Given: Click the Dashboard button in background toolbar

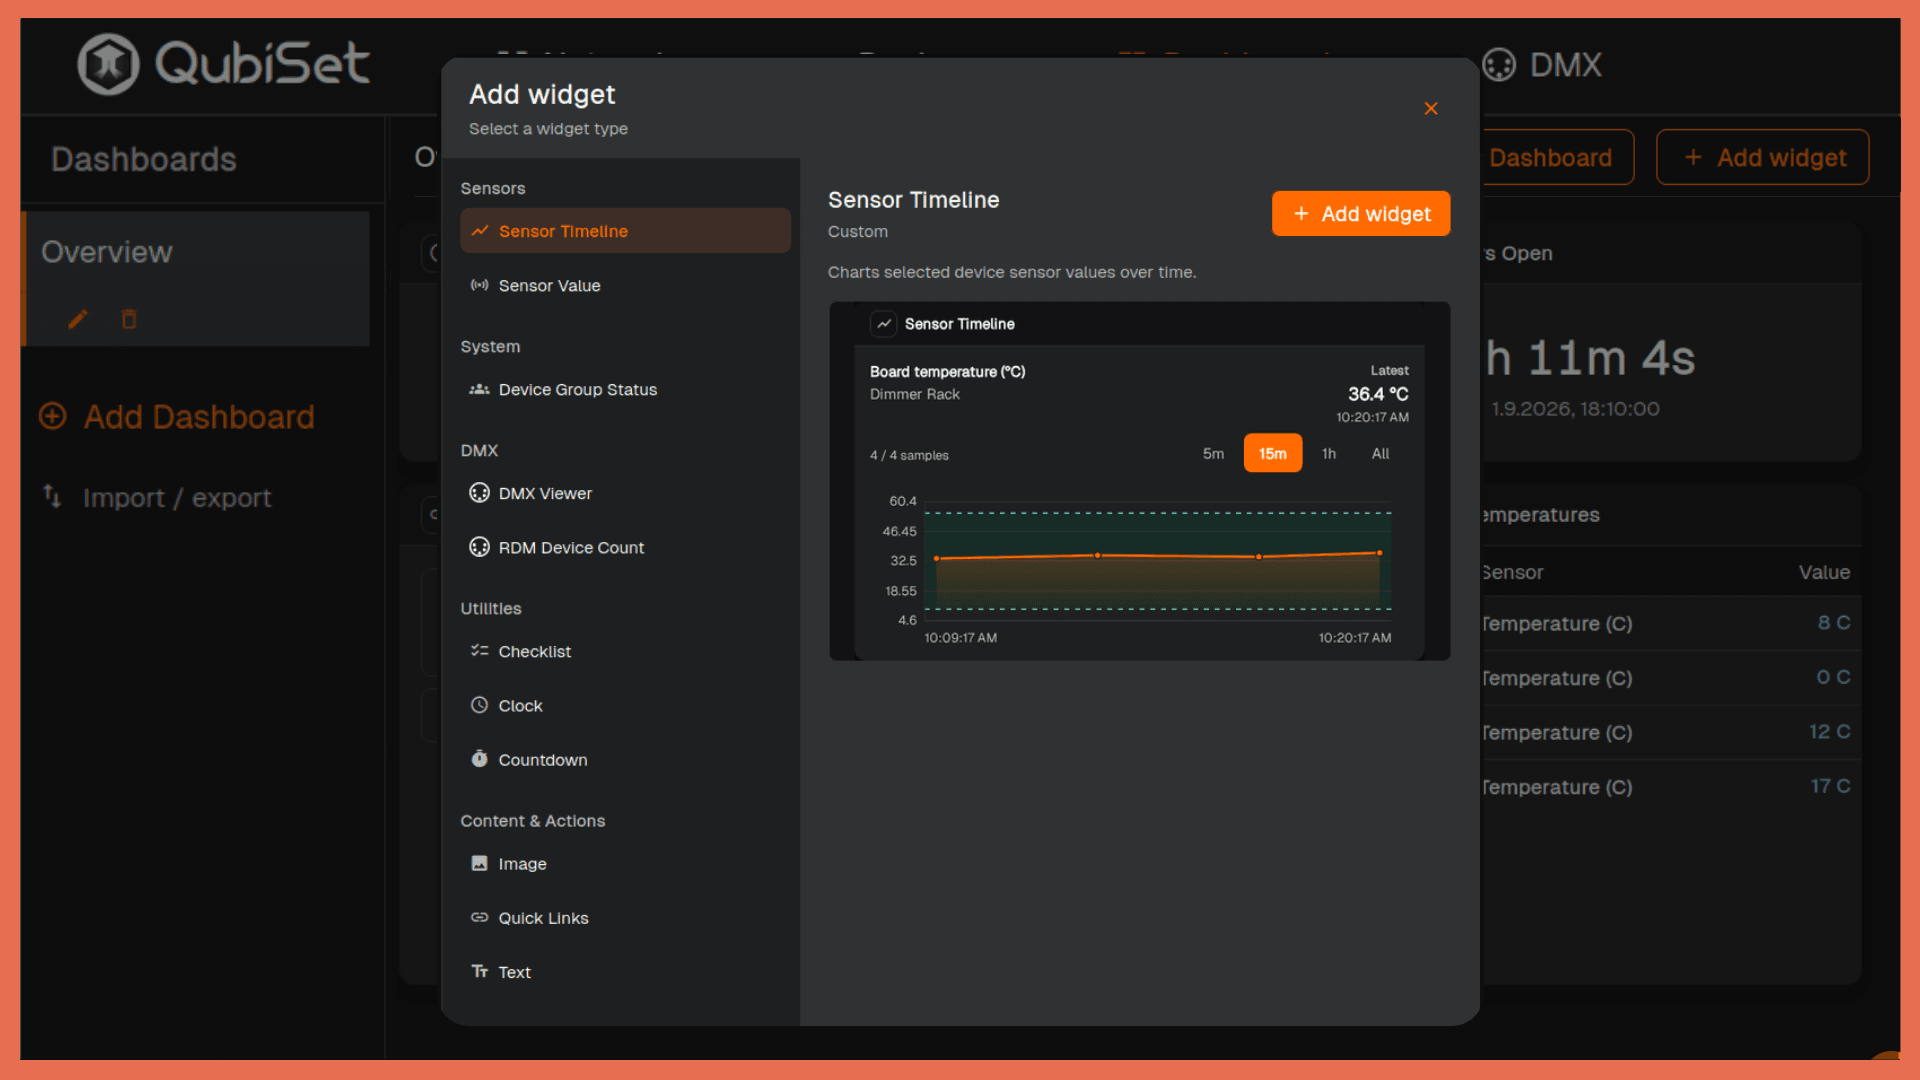Looking at the screenshot, I should [x=1556, y=157].
